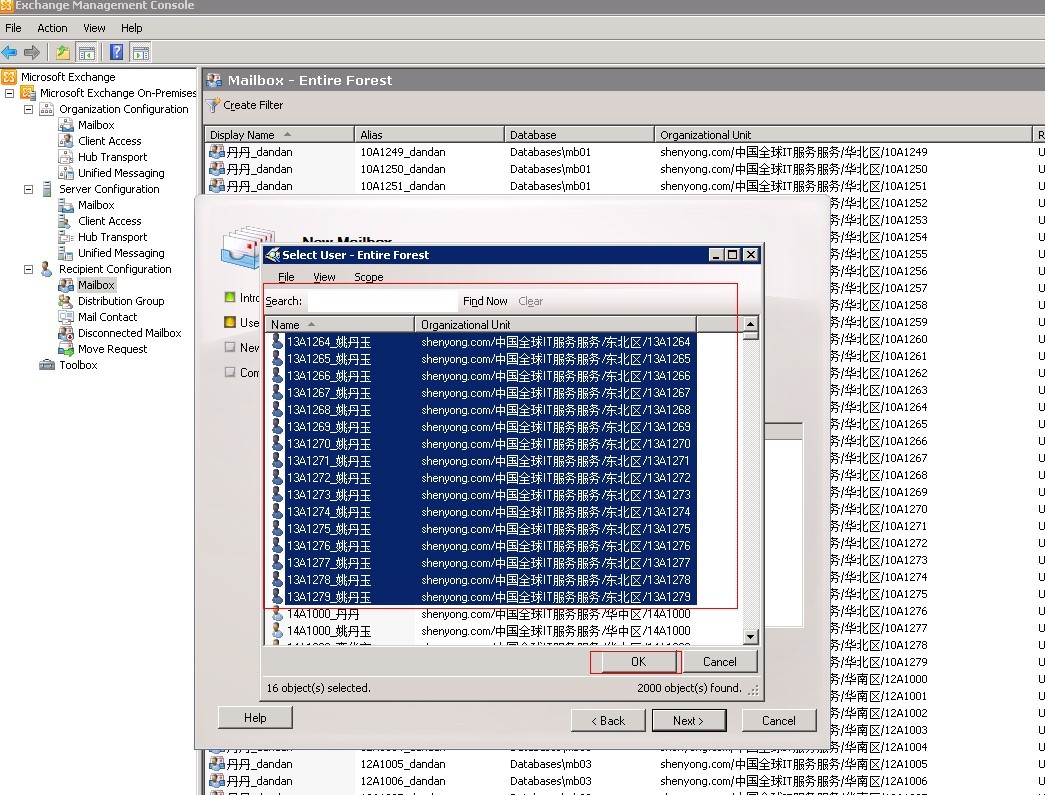Click the Recipient Configuration node icon
This screenshot has width=1045, height=795.
[x=46, y=269]
